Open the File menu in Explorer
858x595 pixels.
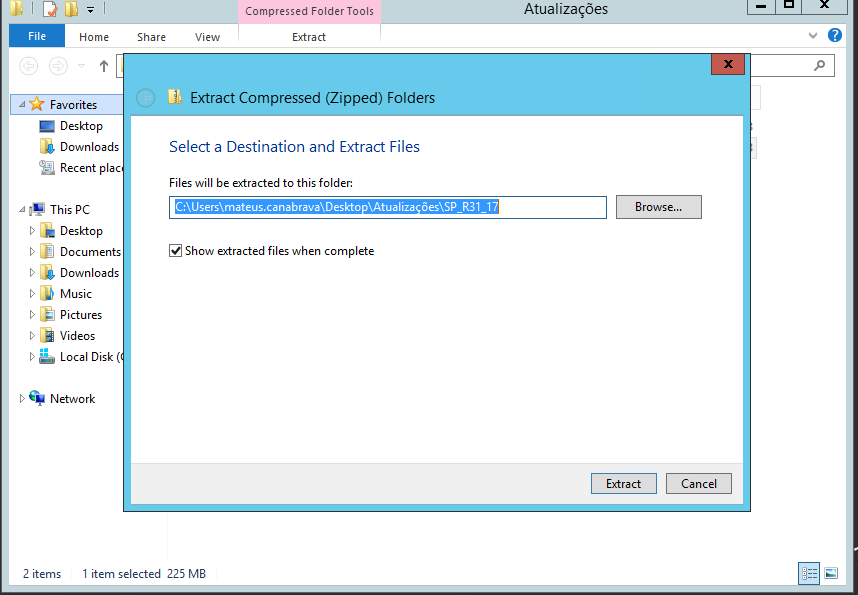(37, 36)
